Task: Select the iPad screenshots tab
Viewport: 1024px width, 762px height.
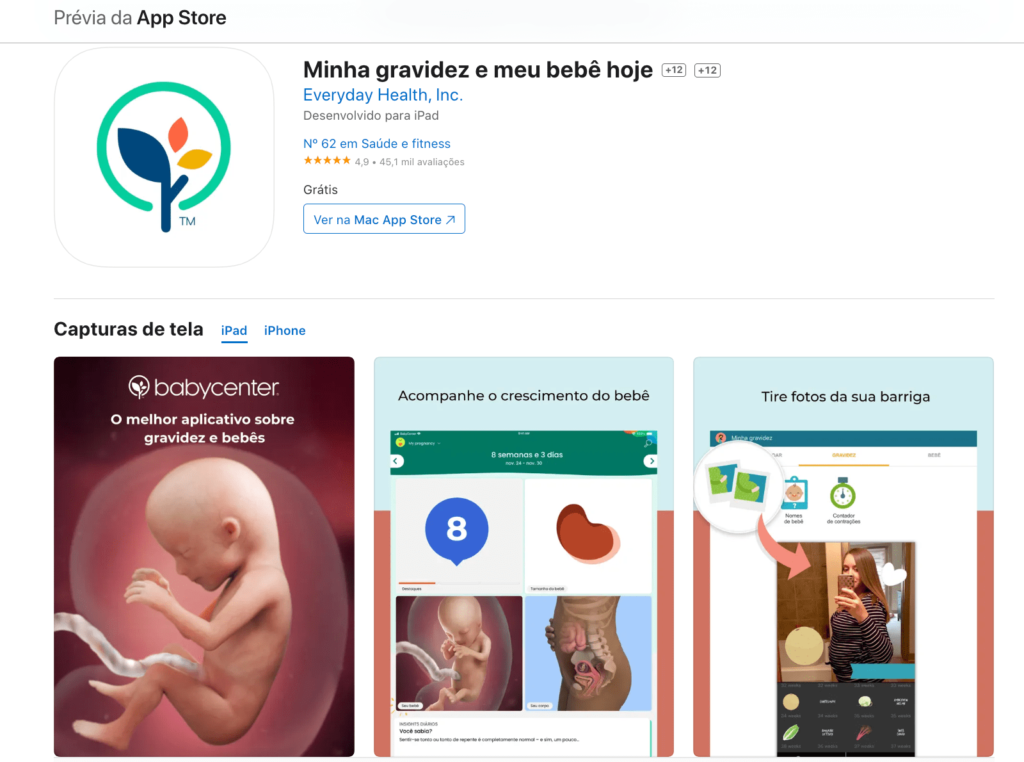Action: coord(234,330)
